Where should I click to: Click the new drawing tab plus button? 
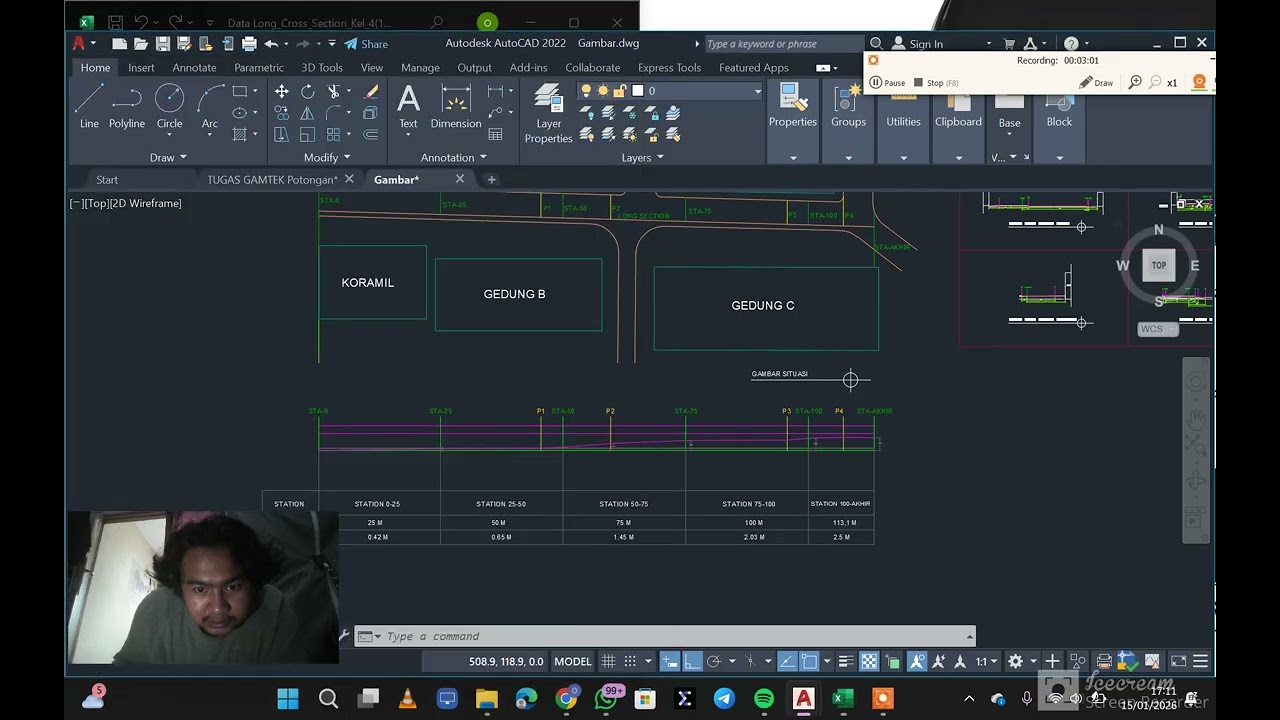491,180
